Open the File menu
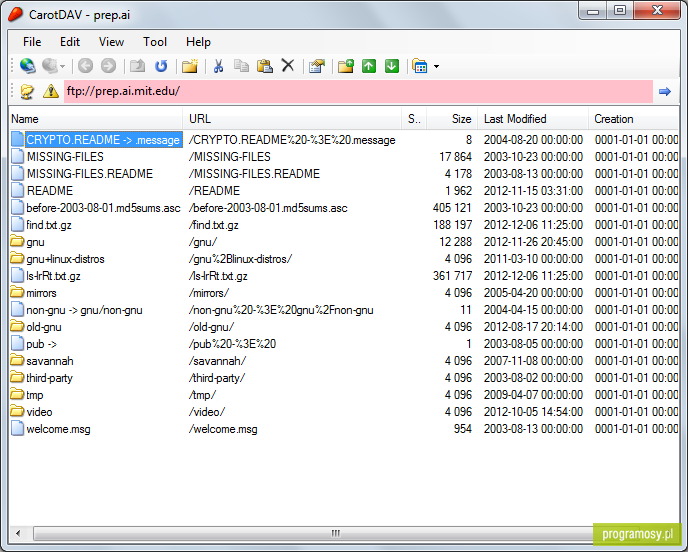This screenshot has width=688, height=552. [32, 42]
